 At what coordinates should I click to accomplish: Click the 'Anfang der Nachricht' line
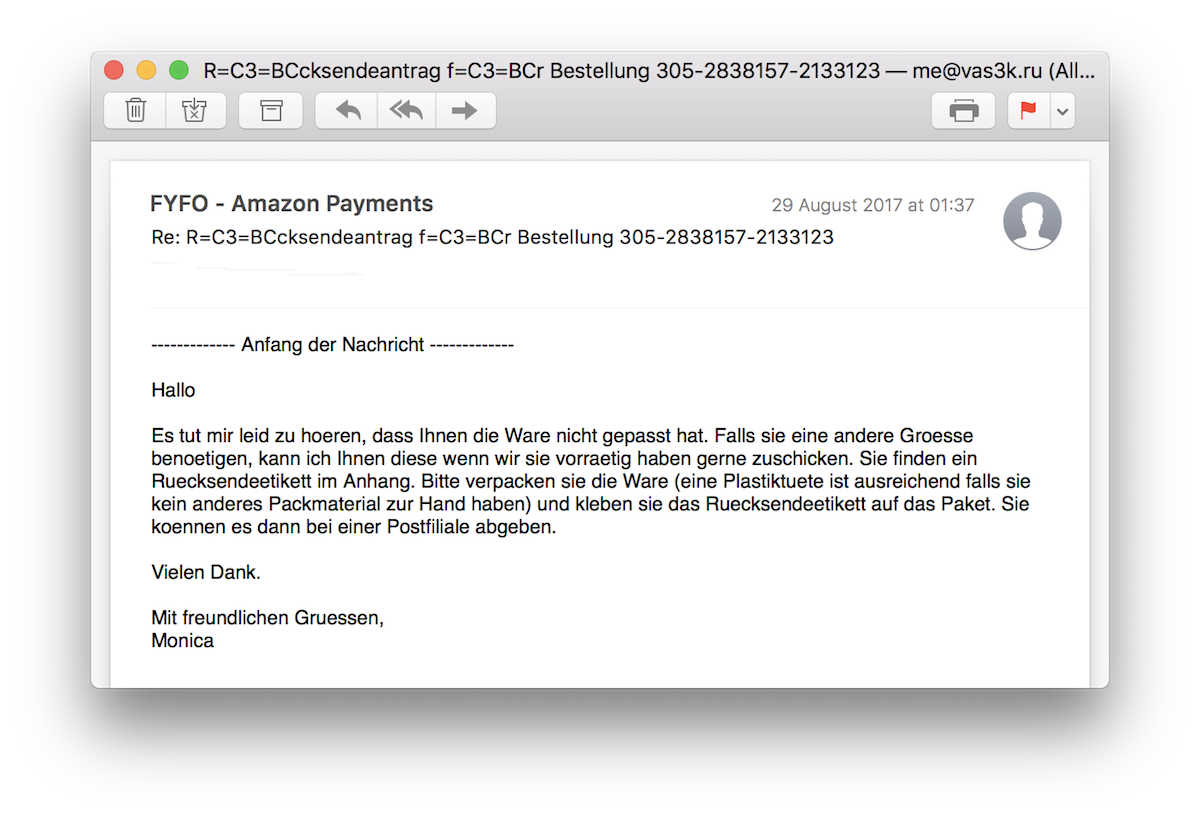click(x=332, y=345)
